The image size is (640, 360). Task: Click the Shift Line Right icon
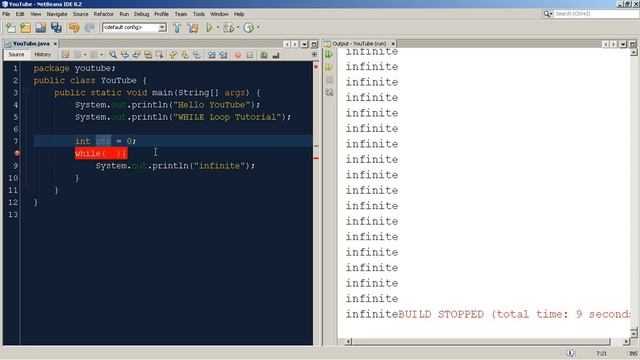pyautogui.click(x=223, y=55)
